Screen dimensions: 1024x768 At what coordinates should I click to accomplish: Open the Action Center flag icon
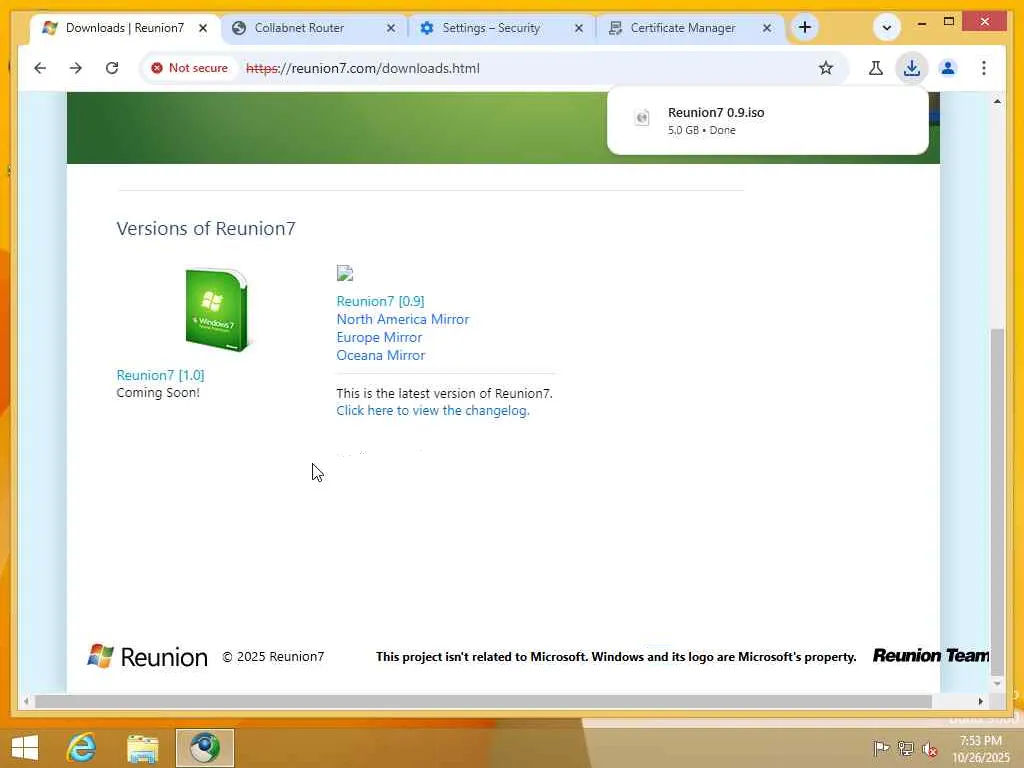point(881,748)
